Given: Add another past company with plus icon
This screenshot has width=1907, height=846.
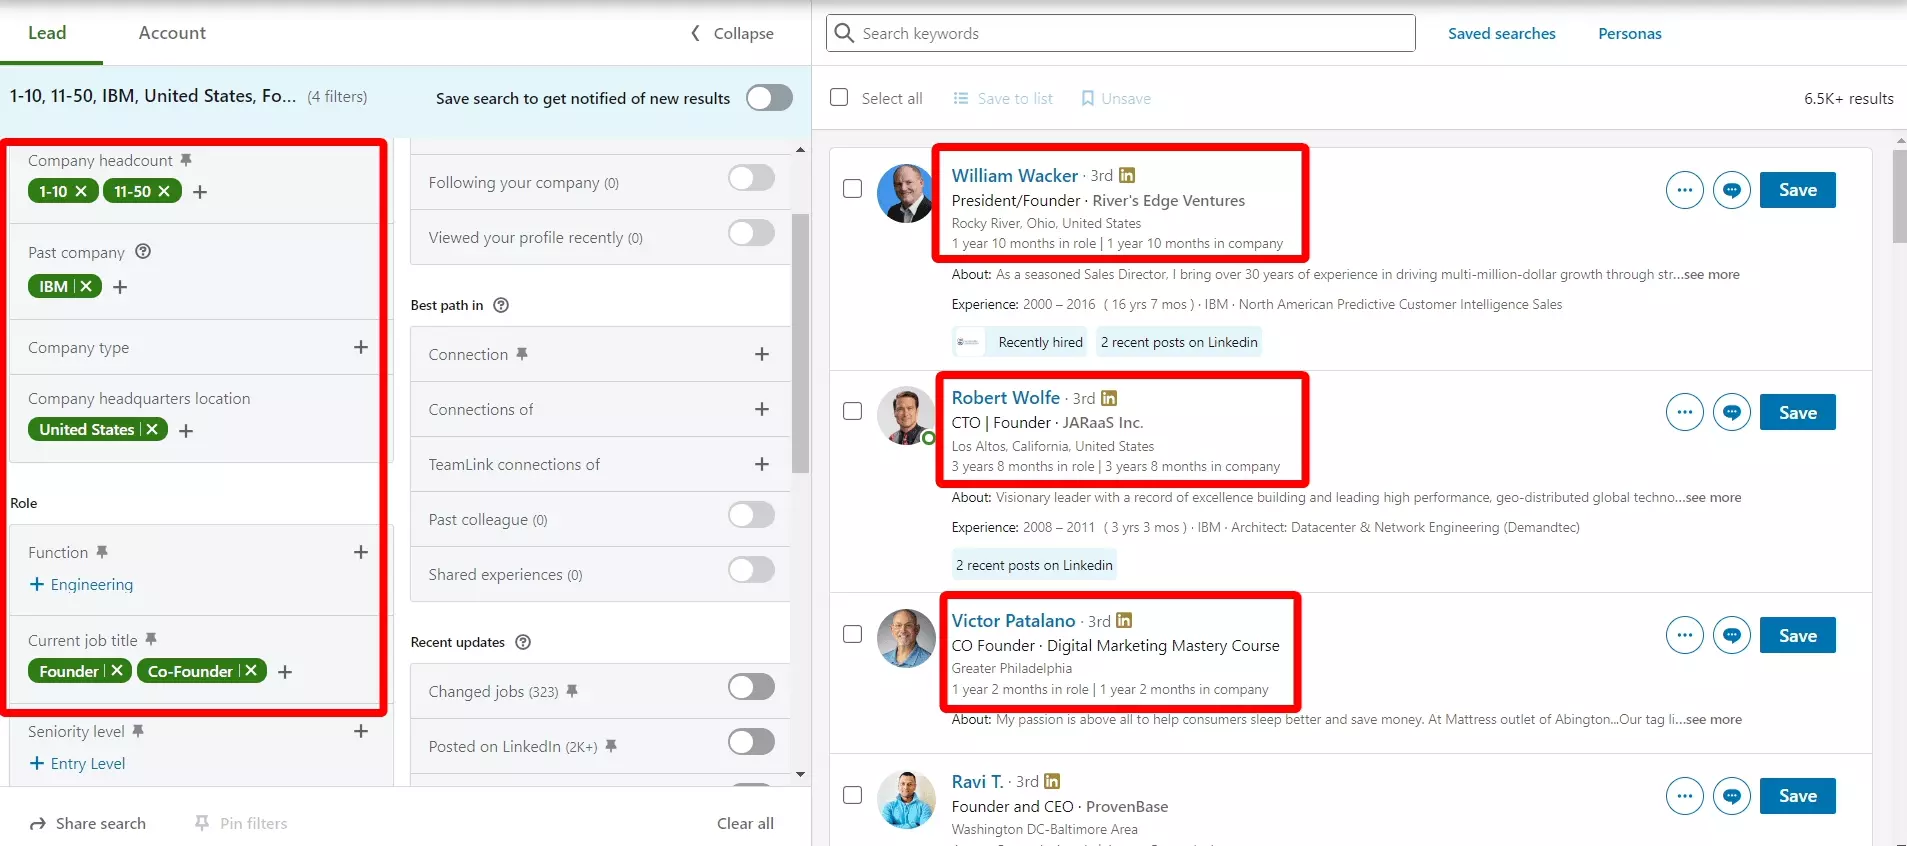Looking at the screenshot, I should click(120, 287).
